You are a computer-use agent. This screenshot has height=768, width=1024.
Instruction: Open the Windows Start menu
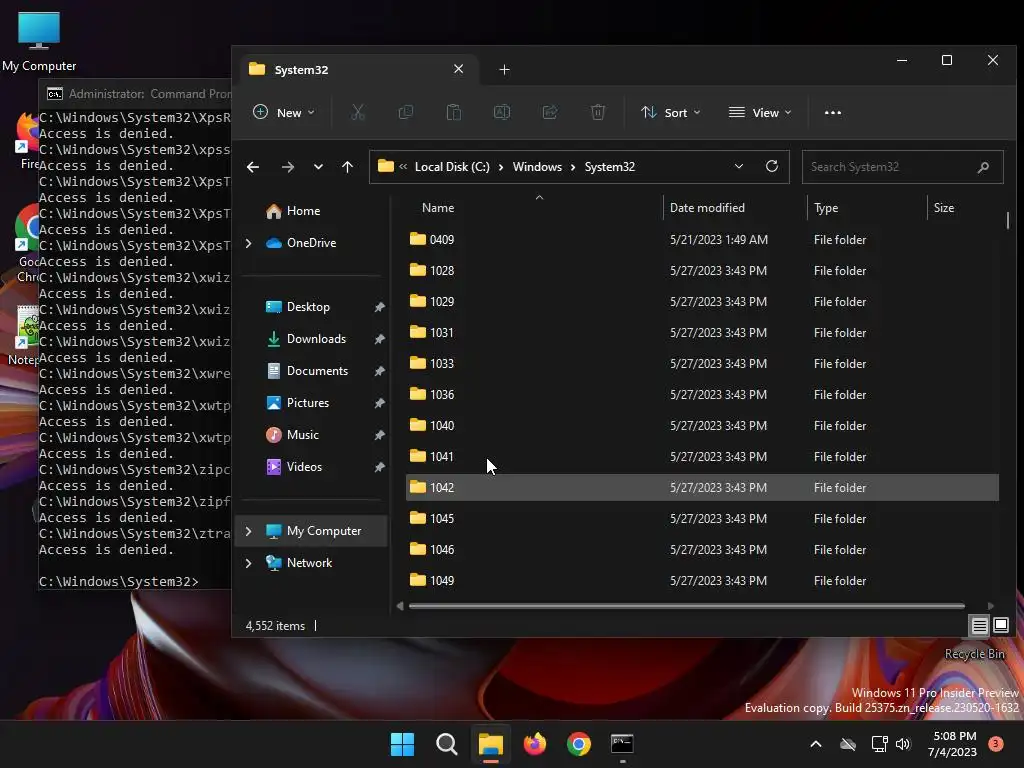tap(402, 744)
